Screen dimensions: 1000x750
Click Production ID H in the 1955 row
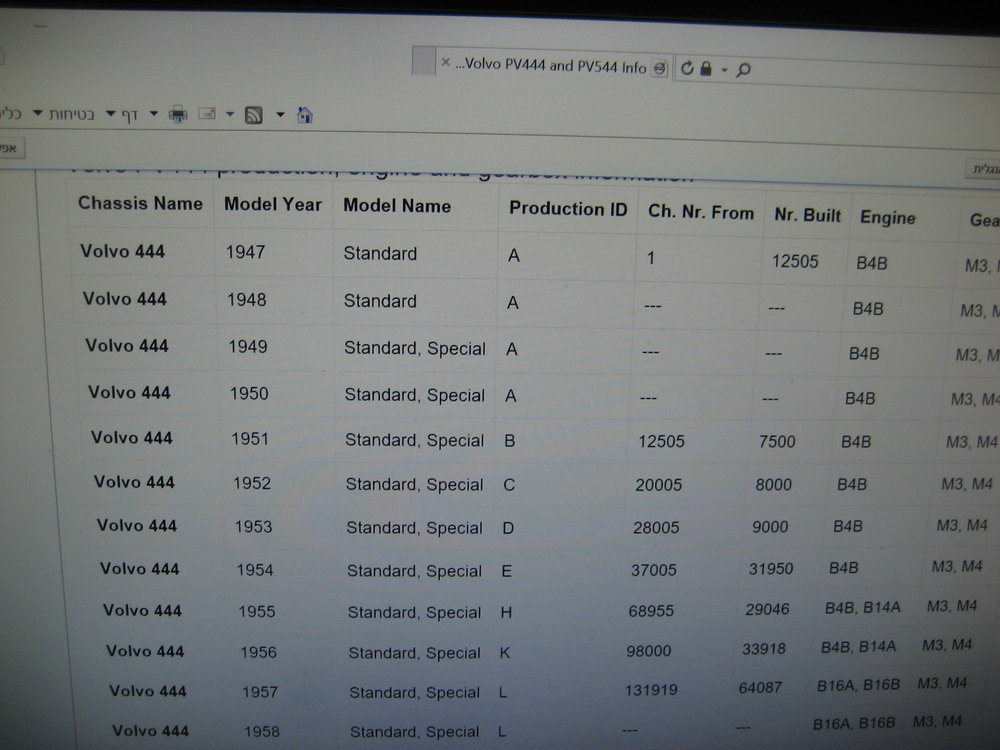(506, 612)
